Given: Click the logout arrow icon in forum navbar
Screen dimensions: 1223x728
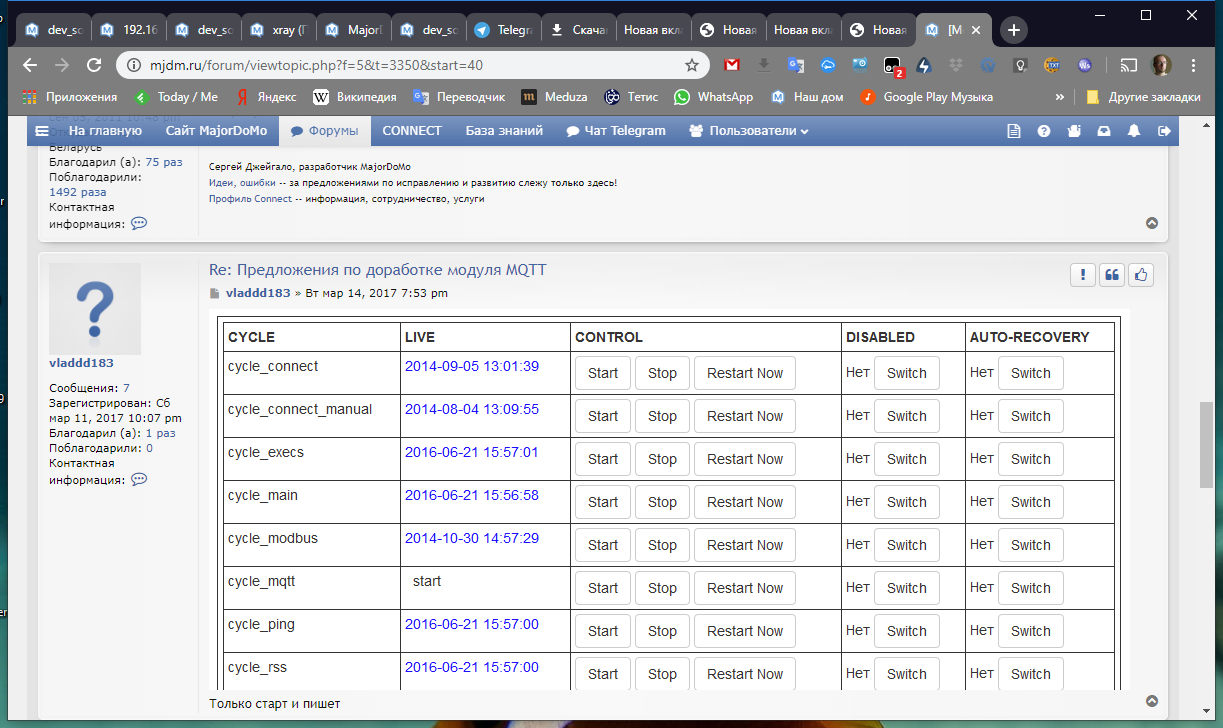Looking at the screenshot, I should tap(1164, 131).
